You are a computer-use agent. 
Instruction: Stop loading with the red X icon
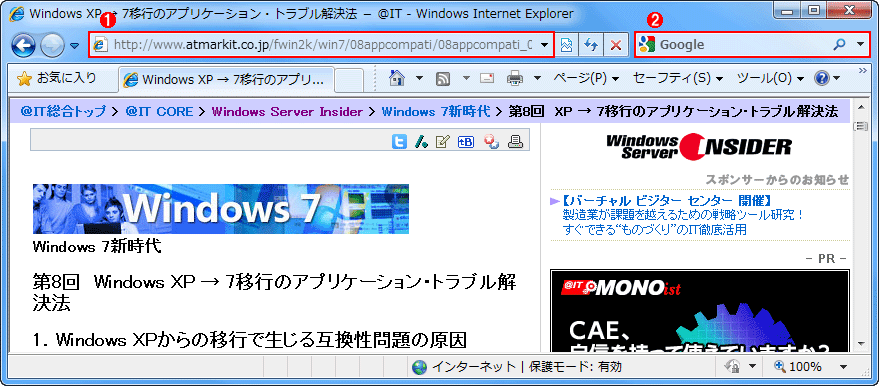616,46
